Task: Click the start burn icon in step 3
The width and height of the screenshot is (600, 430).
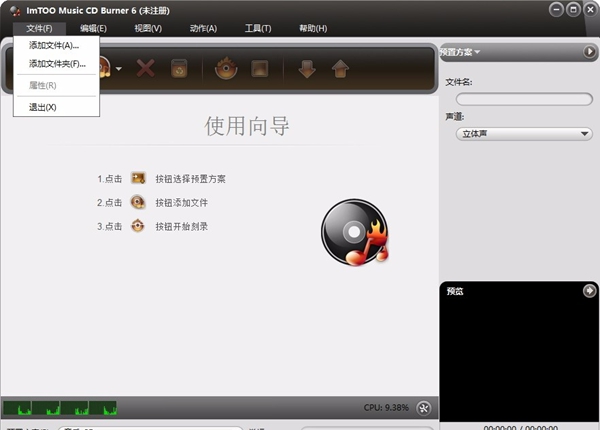Action: click(x=138, y=226)
